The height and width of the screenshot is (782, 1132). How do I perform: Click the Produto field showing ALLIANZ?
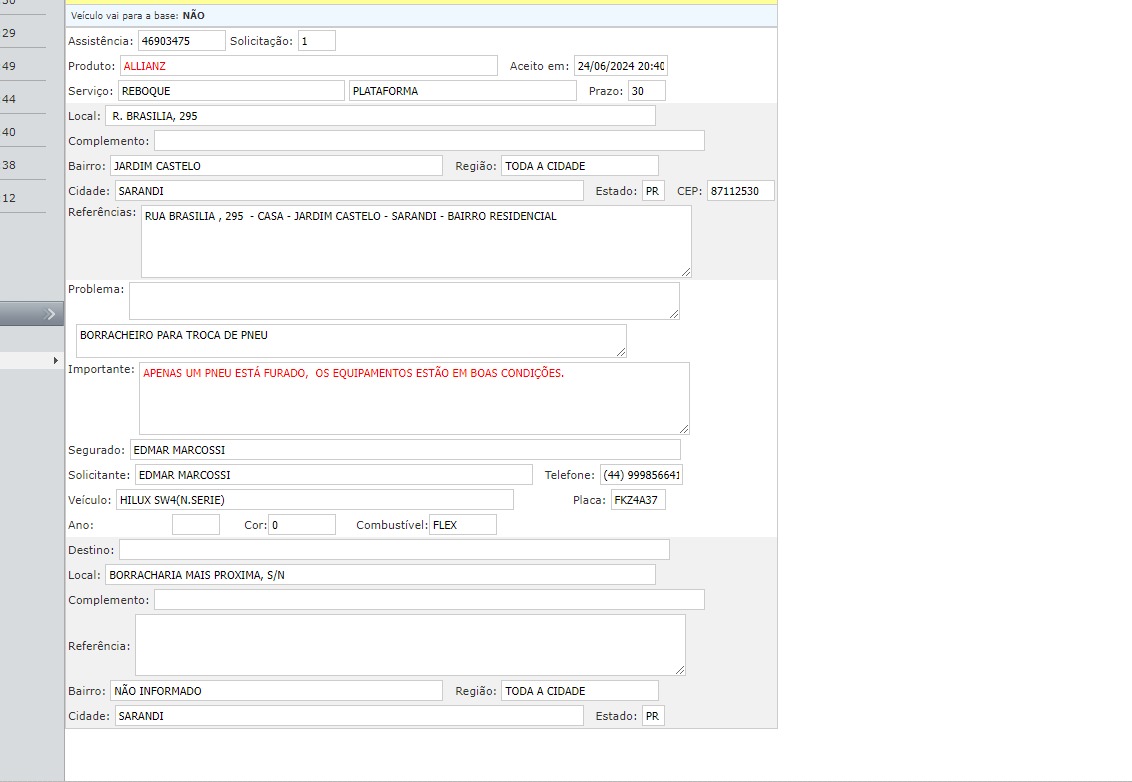(308, 66)
